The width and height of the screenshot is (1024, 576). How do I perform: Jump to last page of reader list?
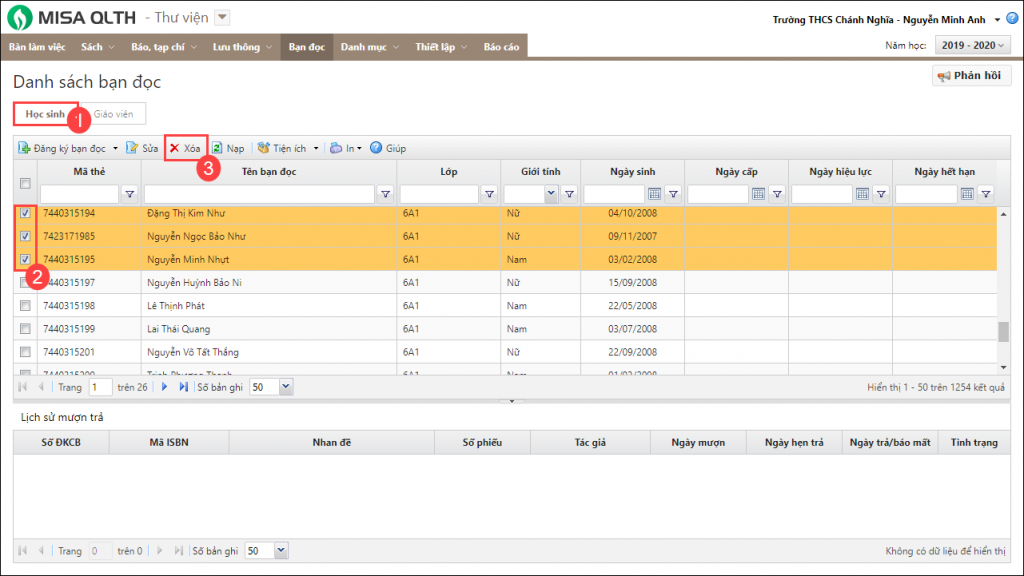coord(183,386)
